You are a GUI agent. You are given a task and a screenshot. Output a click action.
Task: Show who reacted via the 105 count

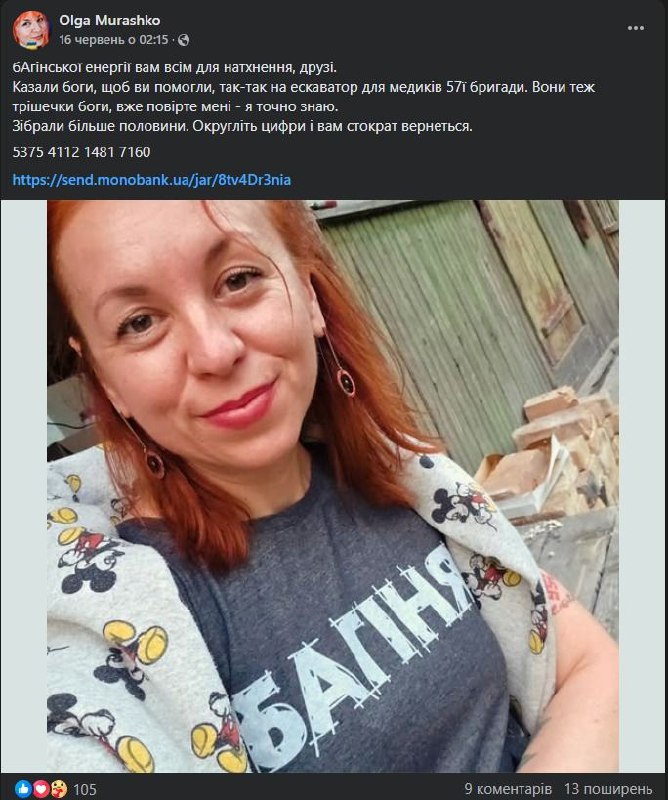pyautogui.click(x=85, y=789)
